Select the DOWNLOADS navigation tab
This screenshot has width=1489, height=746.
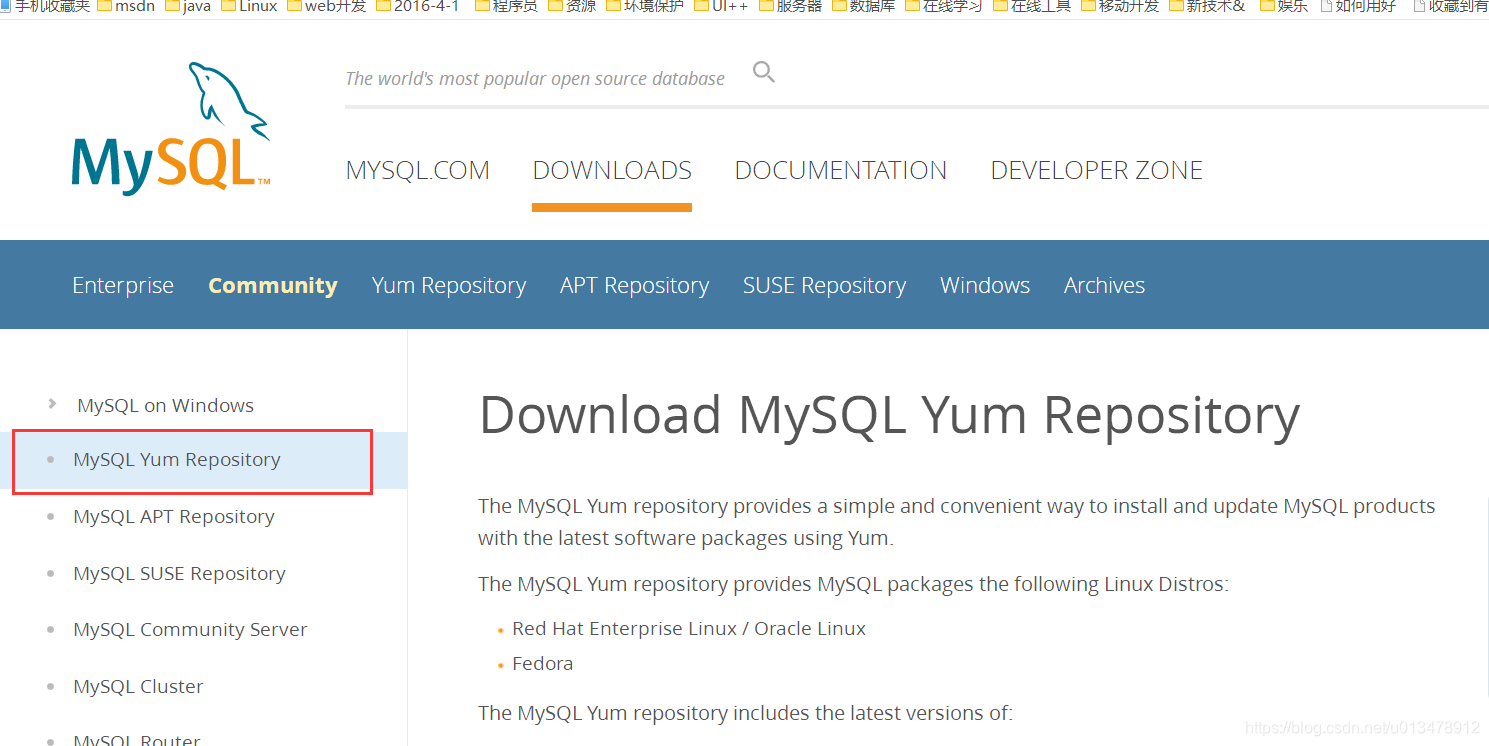click(612, 170)
